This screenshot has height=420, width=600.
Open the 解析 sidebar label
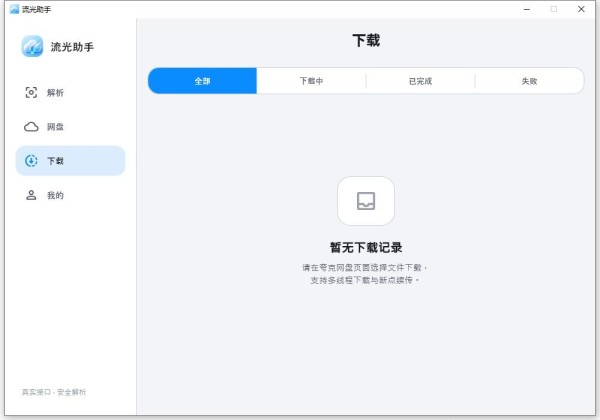[x=55, y=93]
